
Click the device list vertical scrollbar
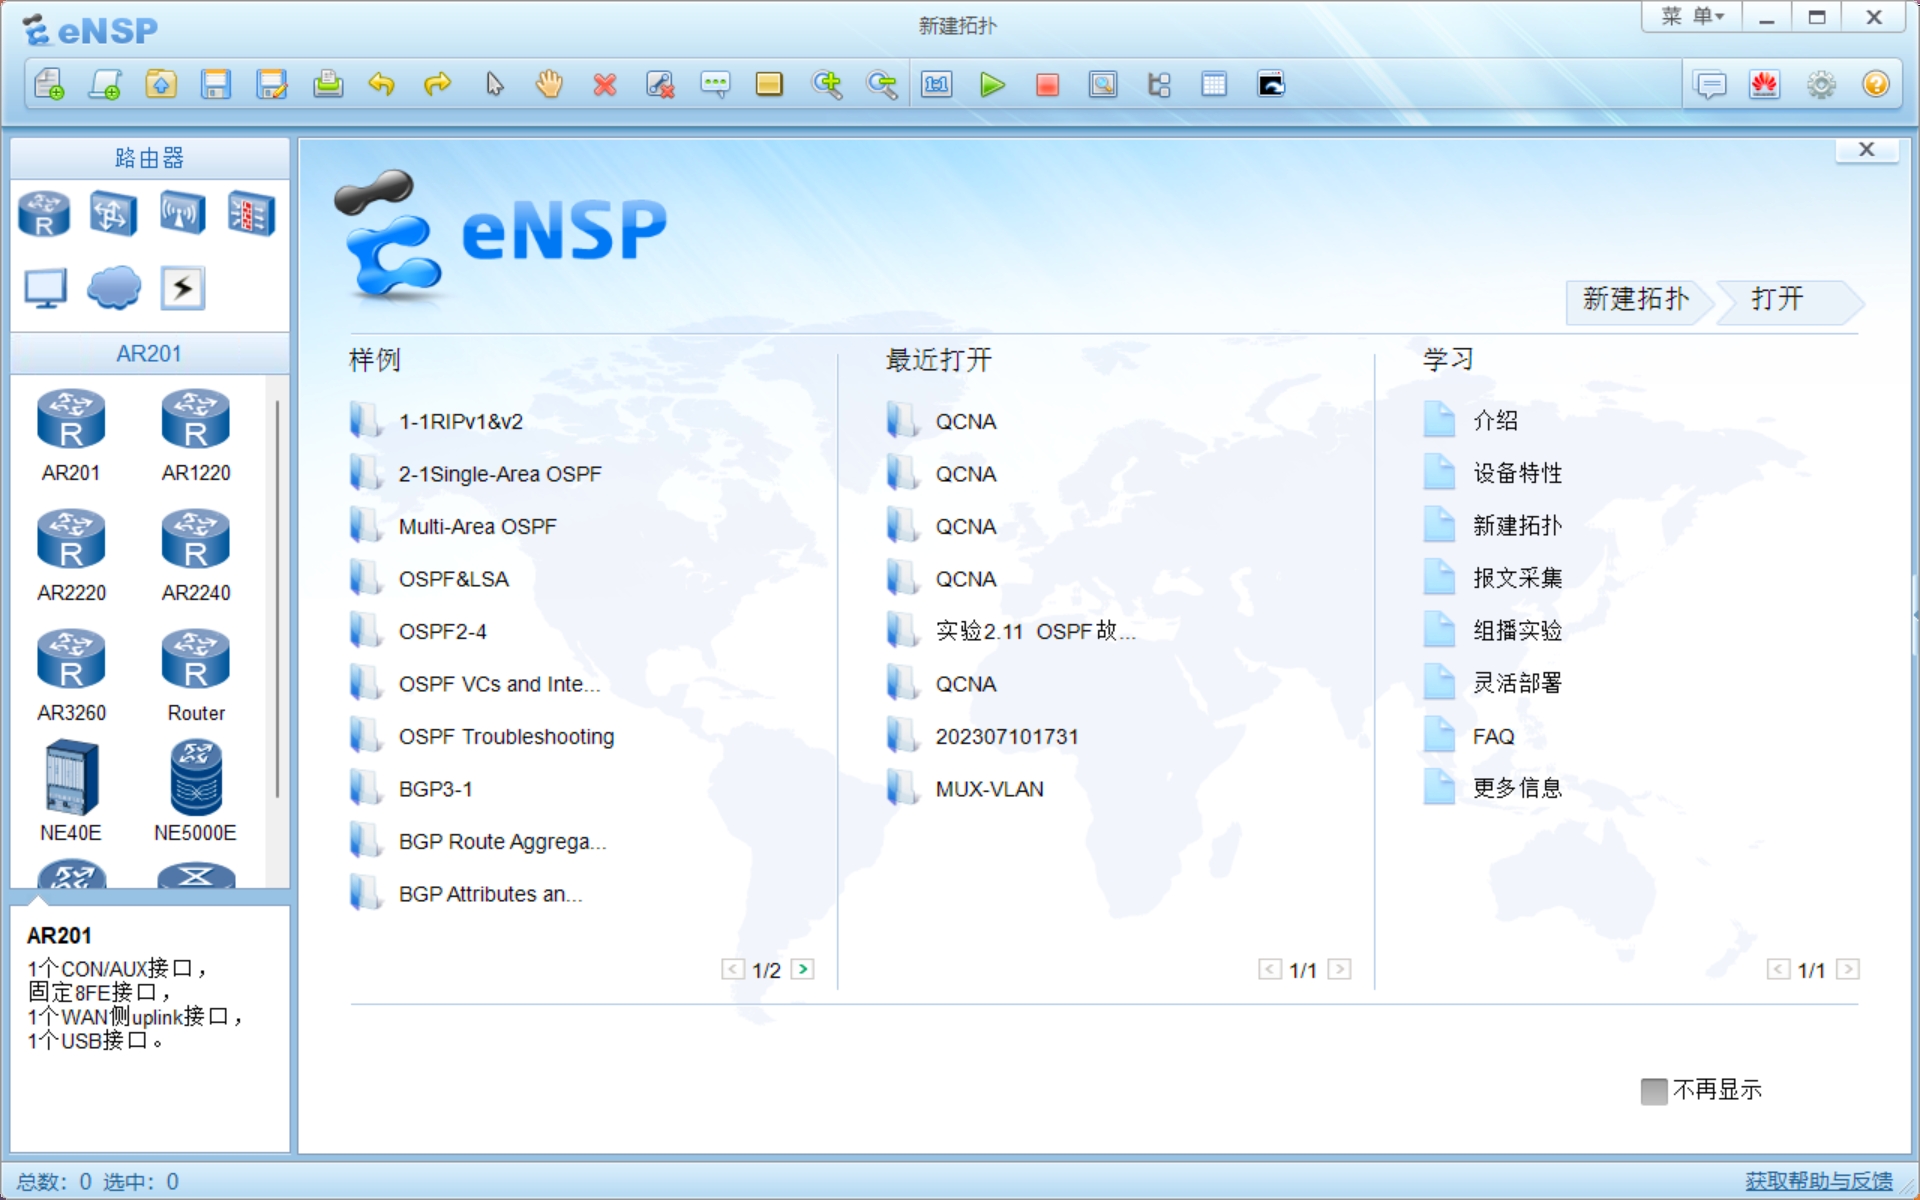[x=277, y=598]
